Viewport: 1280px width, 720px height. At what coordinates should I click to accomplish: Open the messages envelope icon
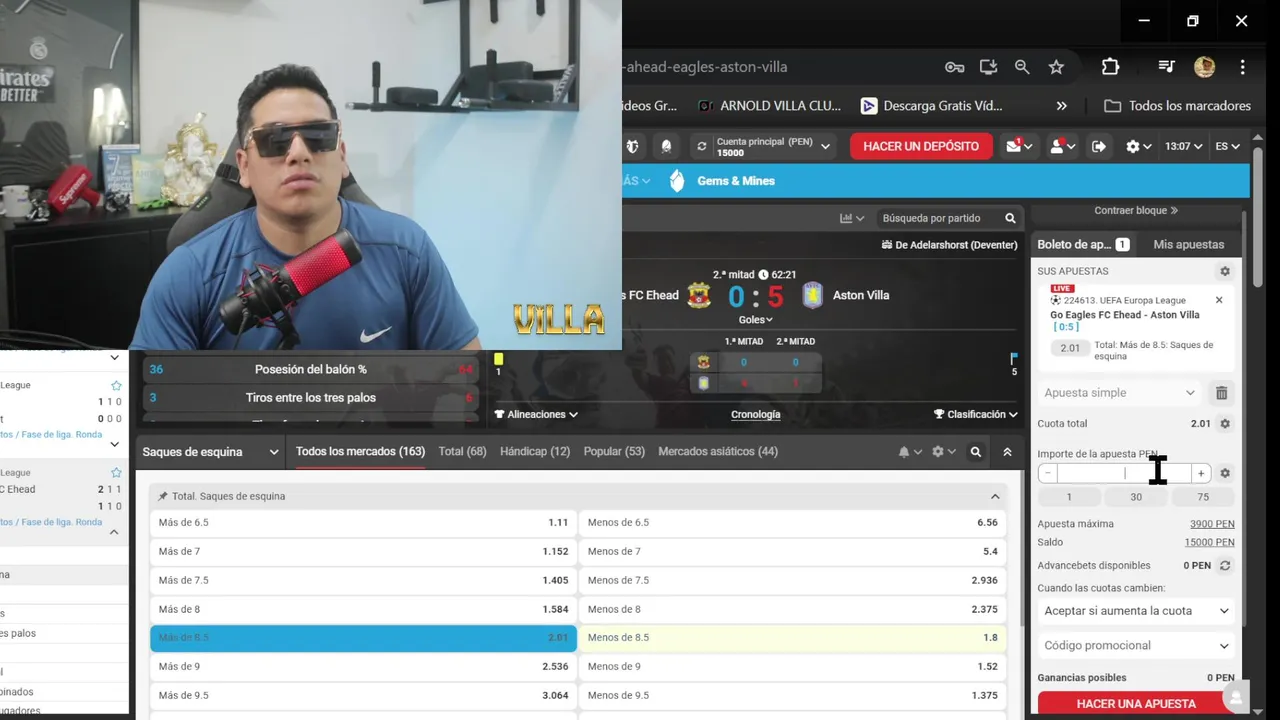(x=1019, y=146)
